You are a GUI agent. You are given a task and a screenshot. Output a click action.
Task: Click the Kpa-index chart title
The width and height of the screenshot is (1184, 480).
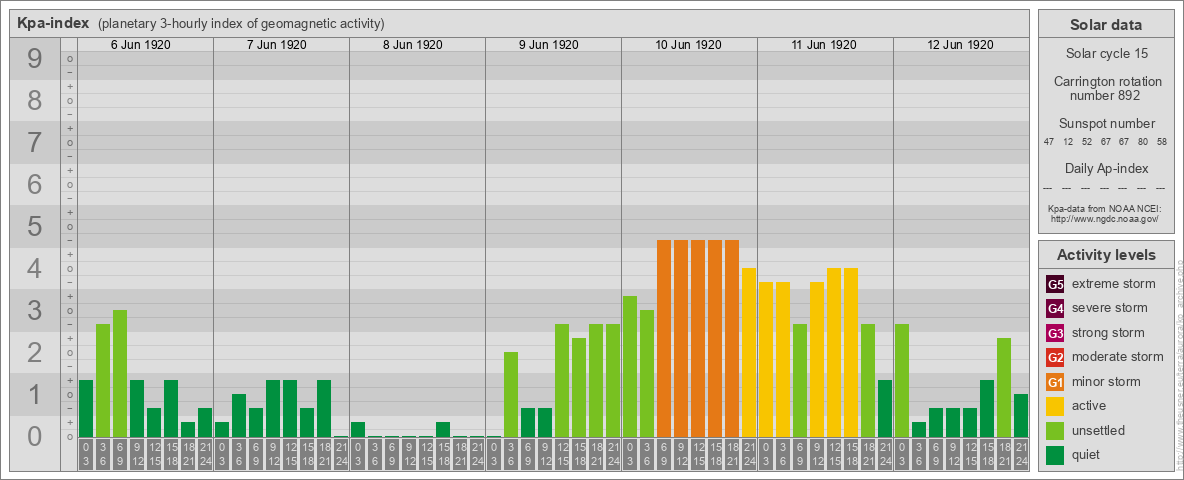[54, 23]
